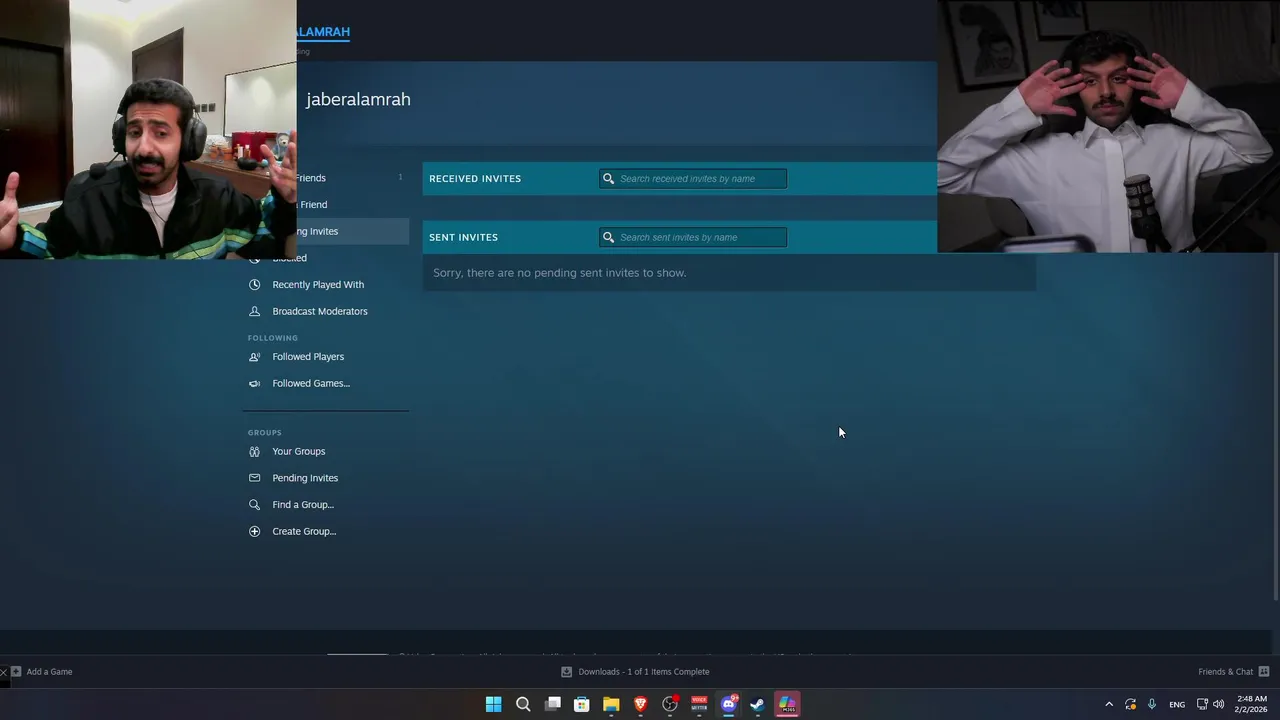The width and height of the screenshot is (1280, 720).
Task: Show hidden system tray icons
Action: coord(1109,704)
